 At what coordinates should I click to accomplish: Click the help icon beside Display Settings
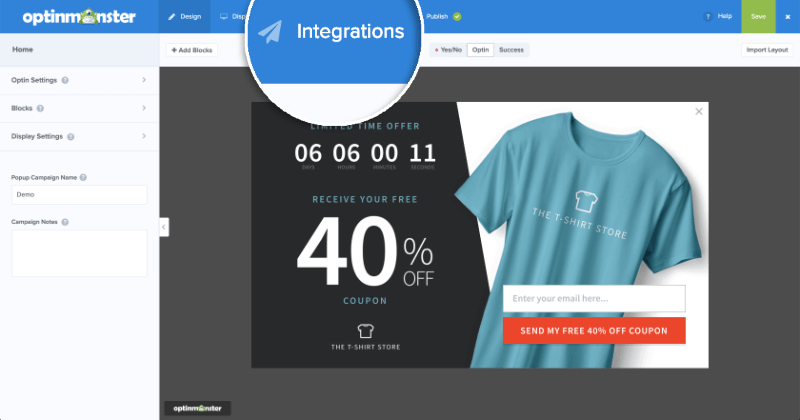click(70, 136)
